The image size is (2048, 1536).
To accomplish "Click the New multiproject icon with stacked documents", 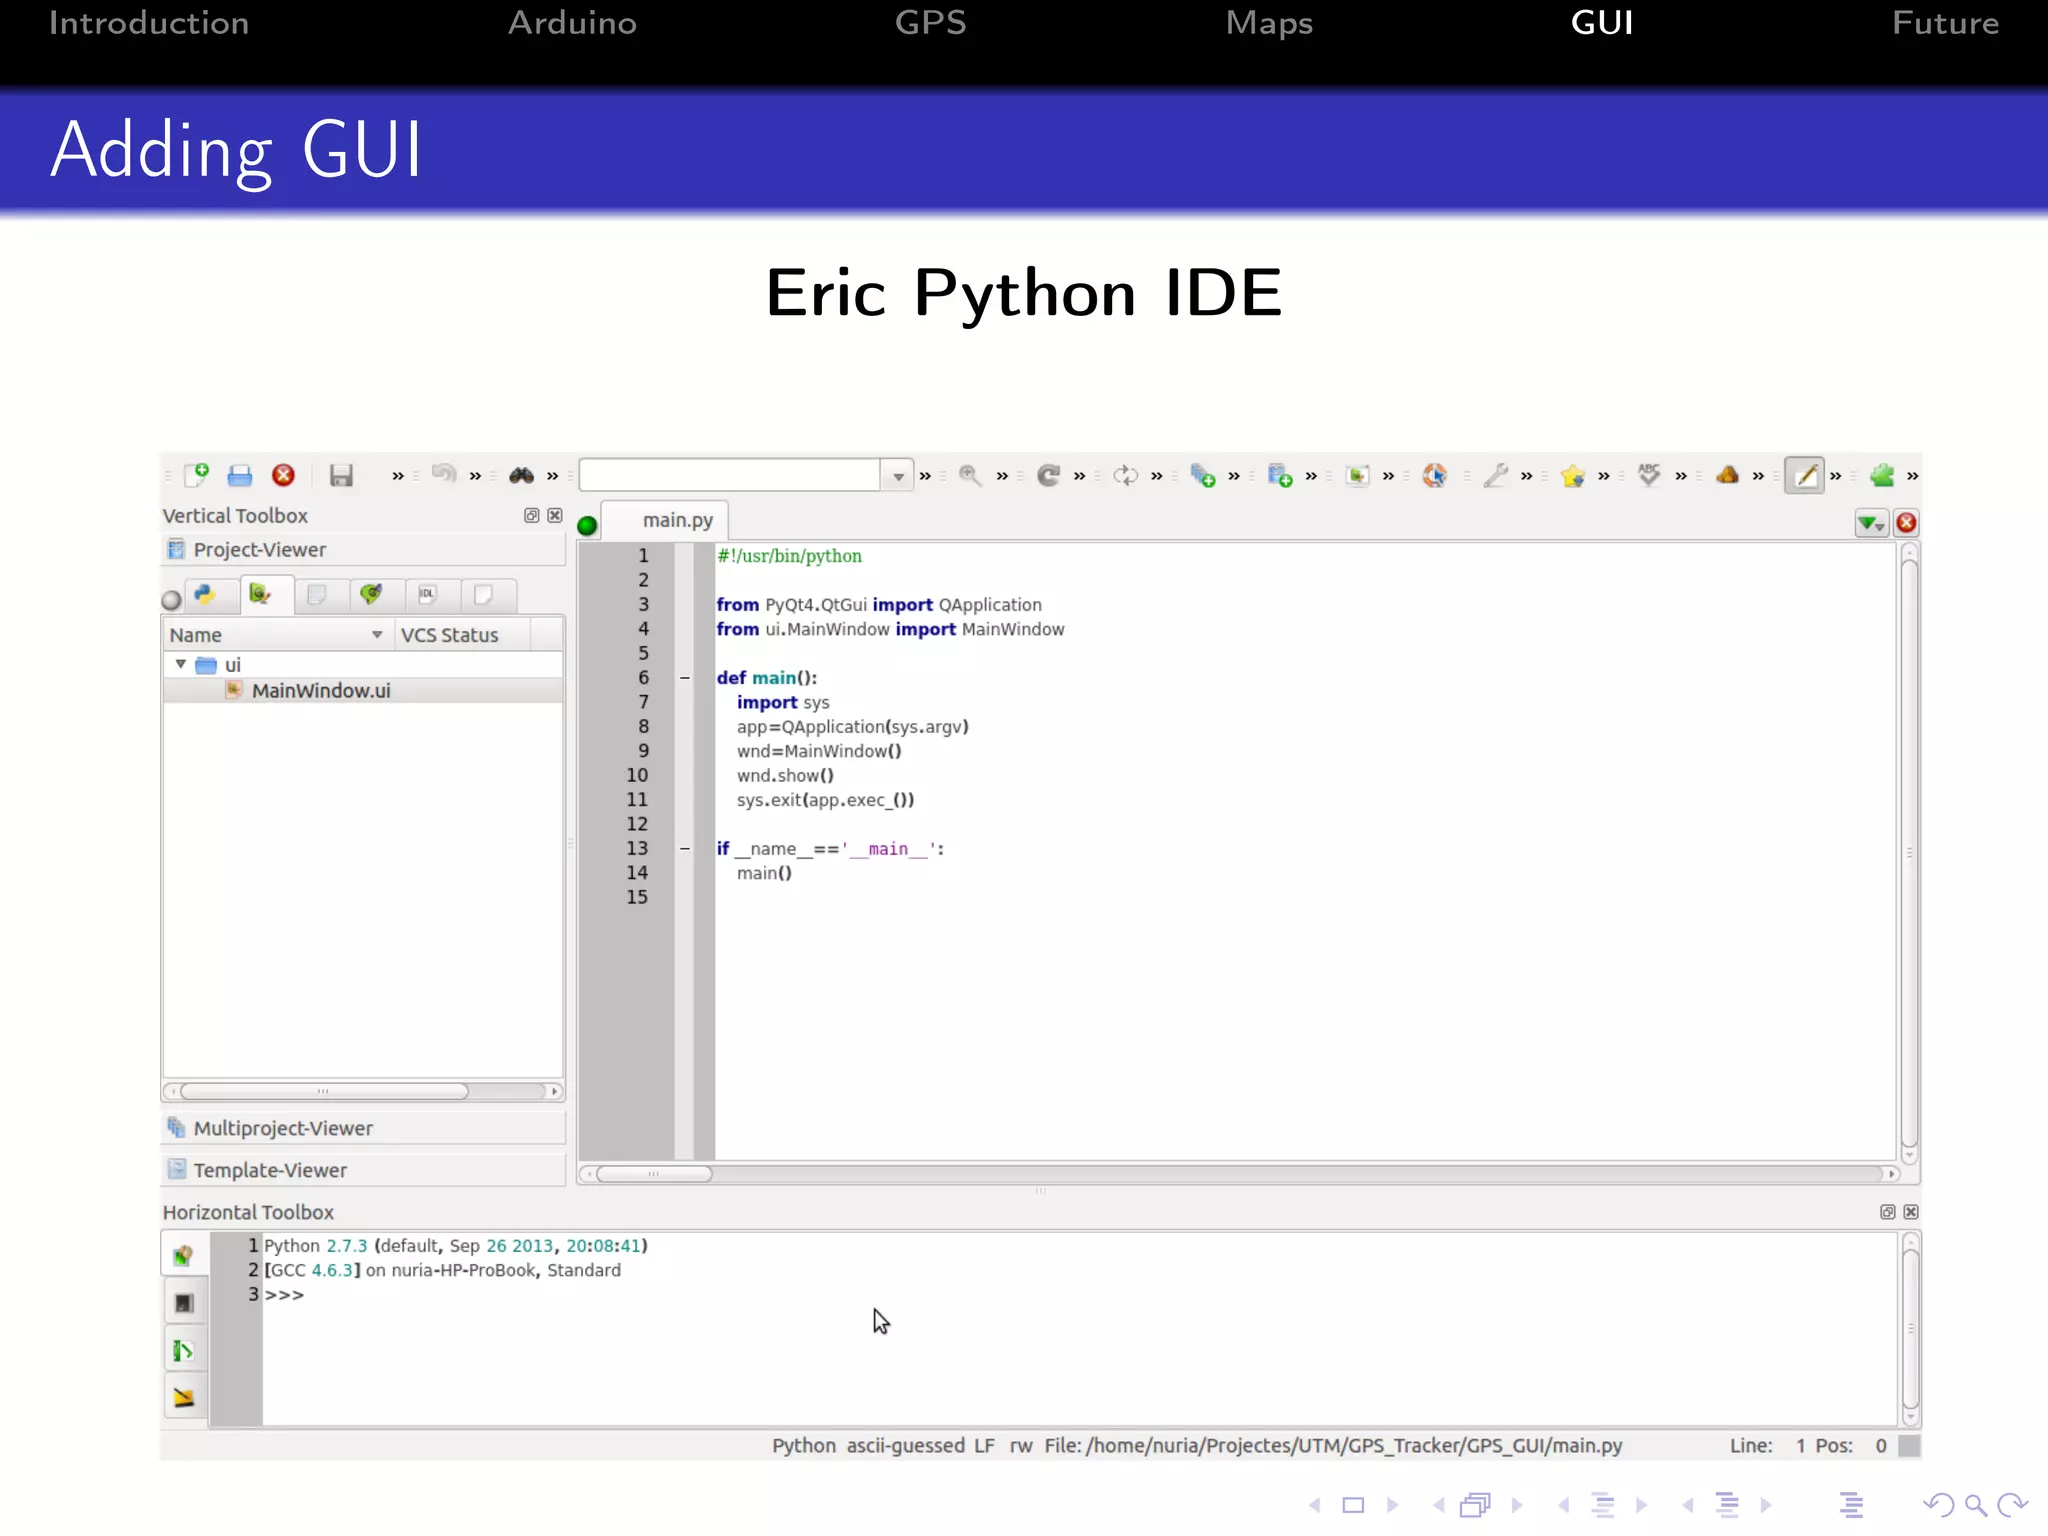I will [1203, 475].
